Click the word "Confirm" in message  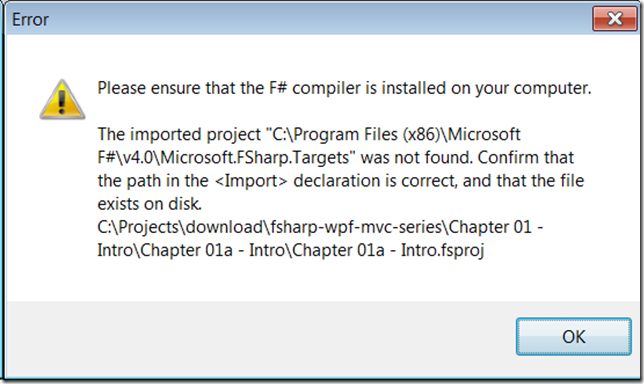(x=508, y=157)
